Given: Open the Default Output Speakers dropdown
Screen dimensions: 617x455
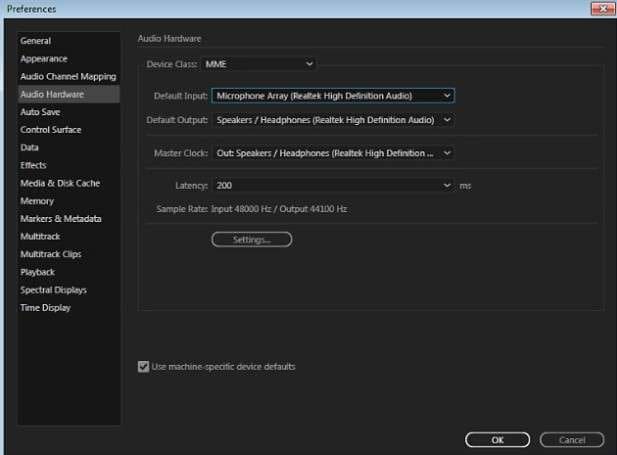Looking at the screenshot, I should (333, 120).
